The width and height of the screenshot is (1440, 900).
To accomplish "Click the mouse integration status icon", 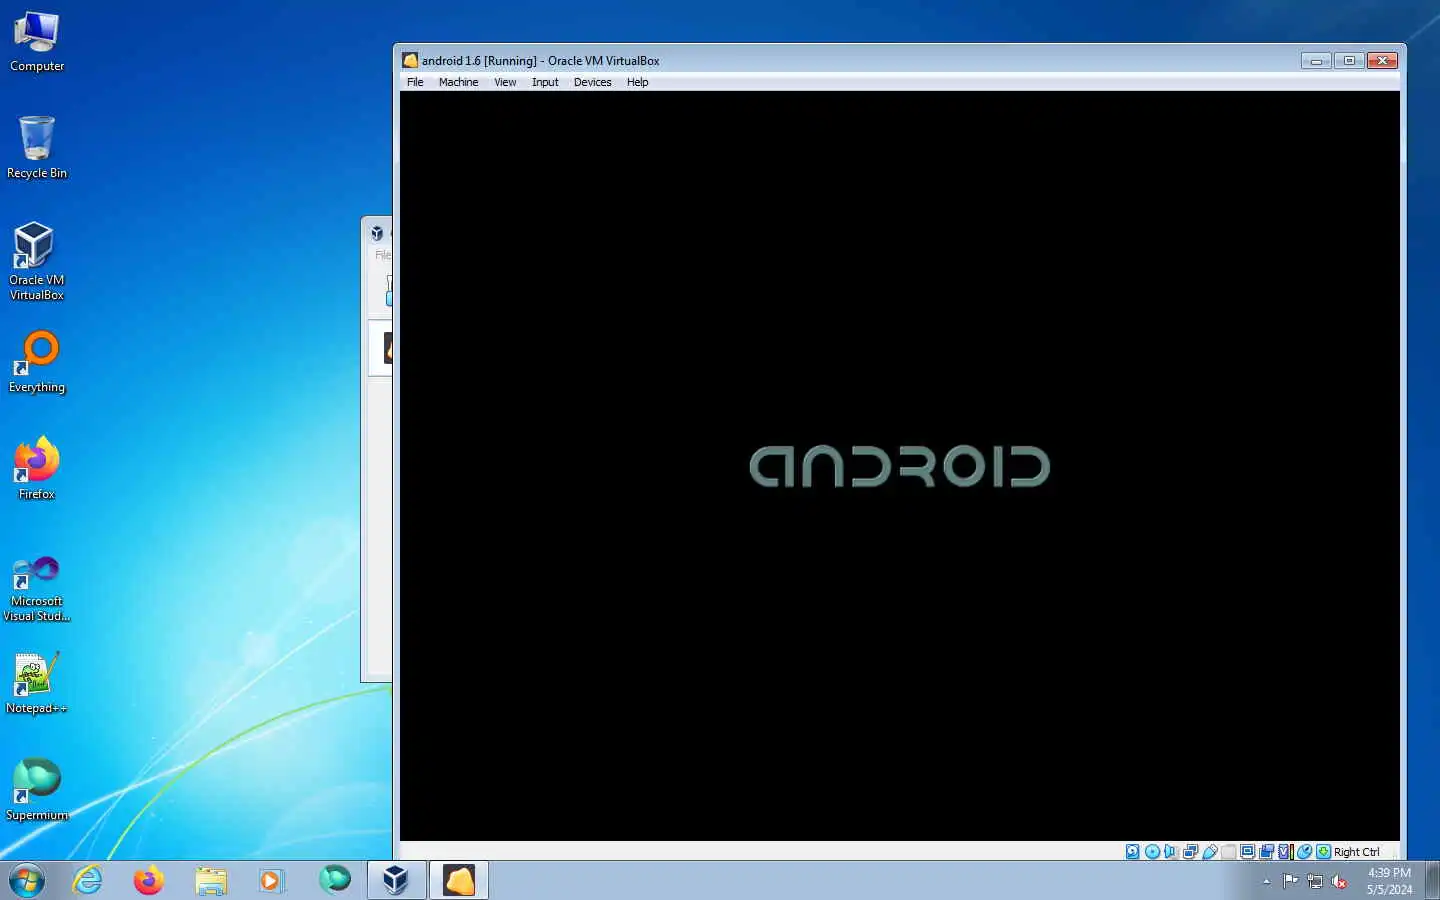I will (1304, 852).
